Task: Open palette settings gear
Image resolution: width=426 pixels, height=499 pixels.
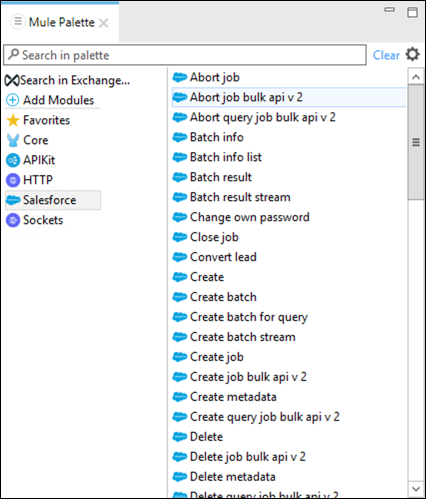Action: point(413,54)
